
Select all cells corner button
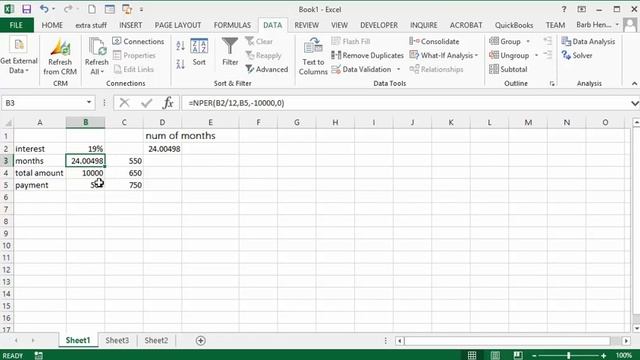click(7, 122)
